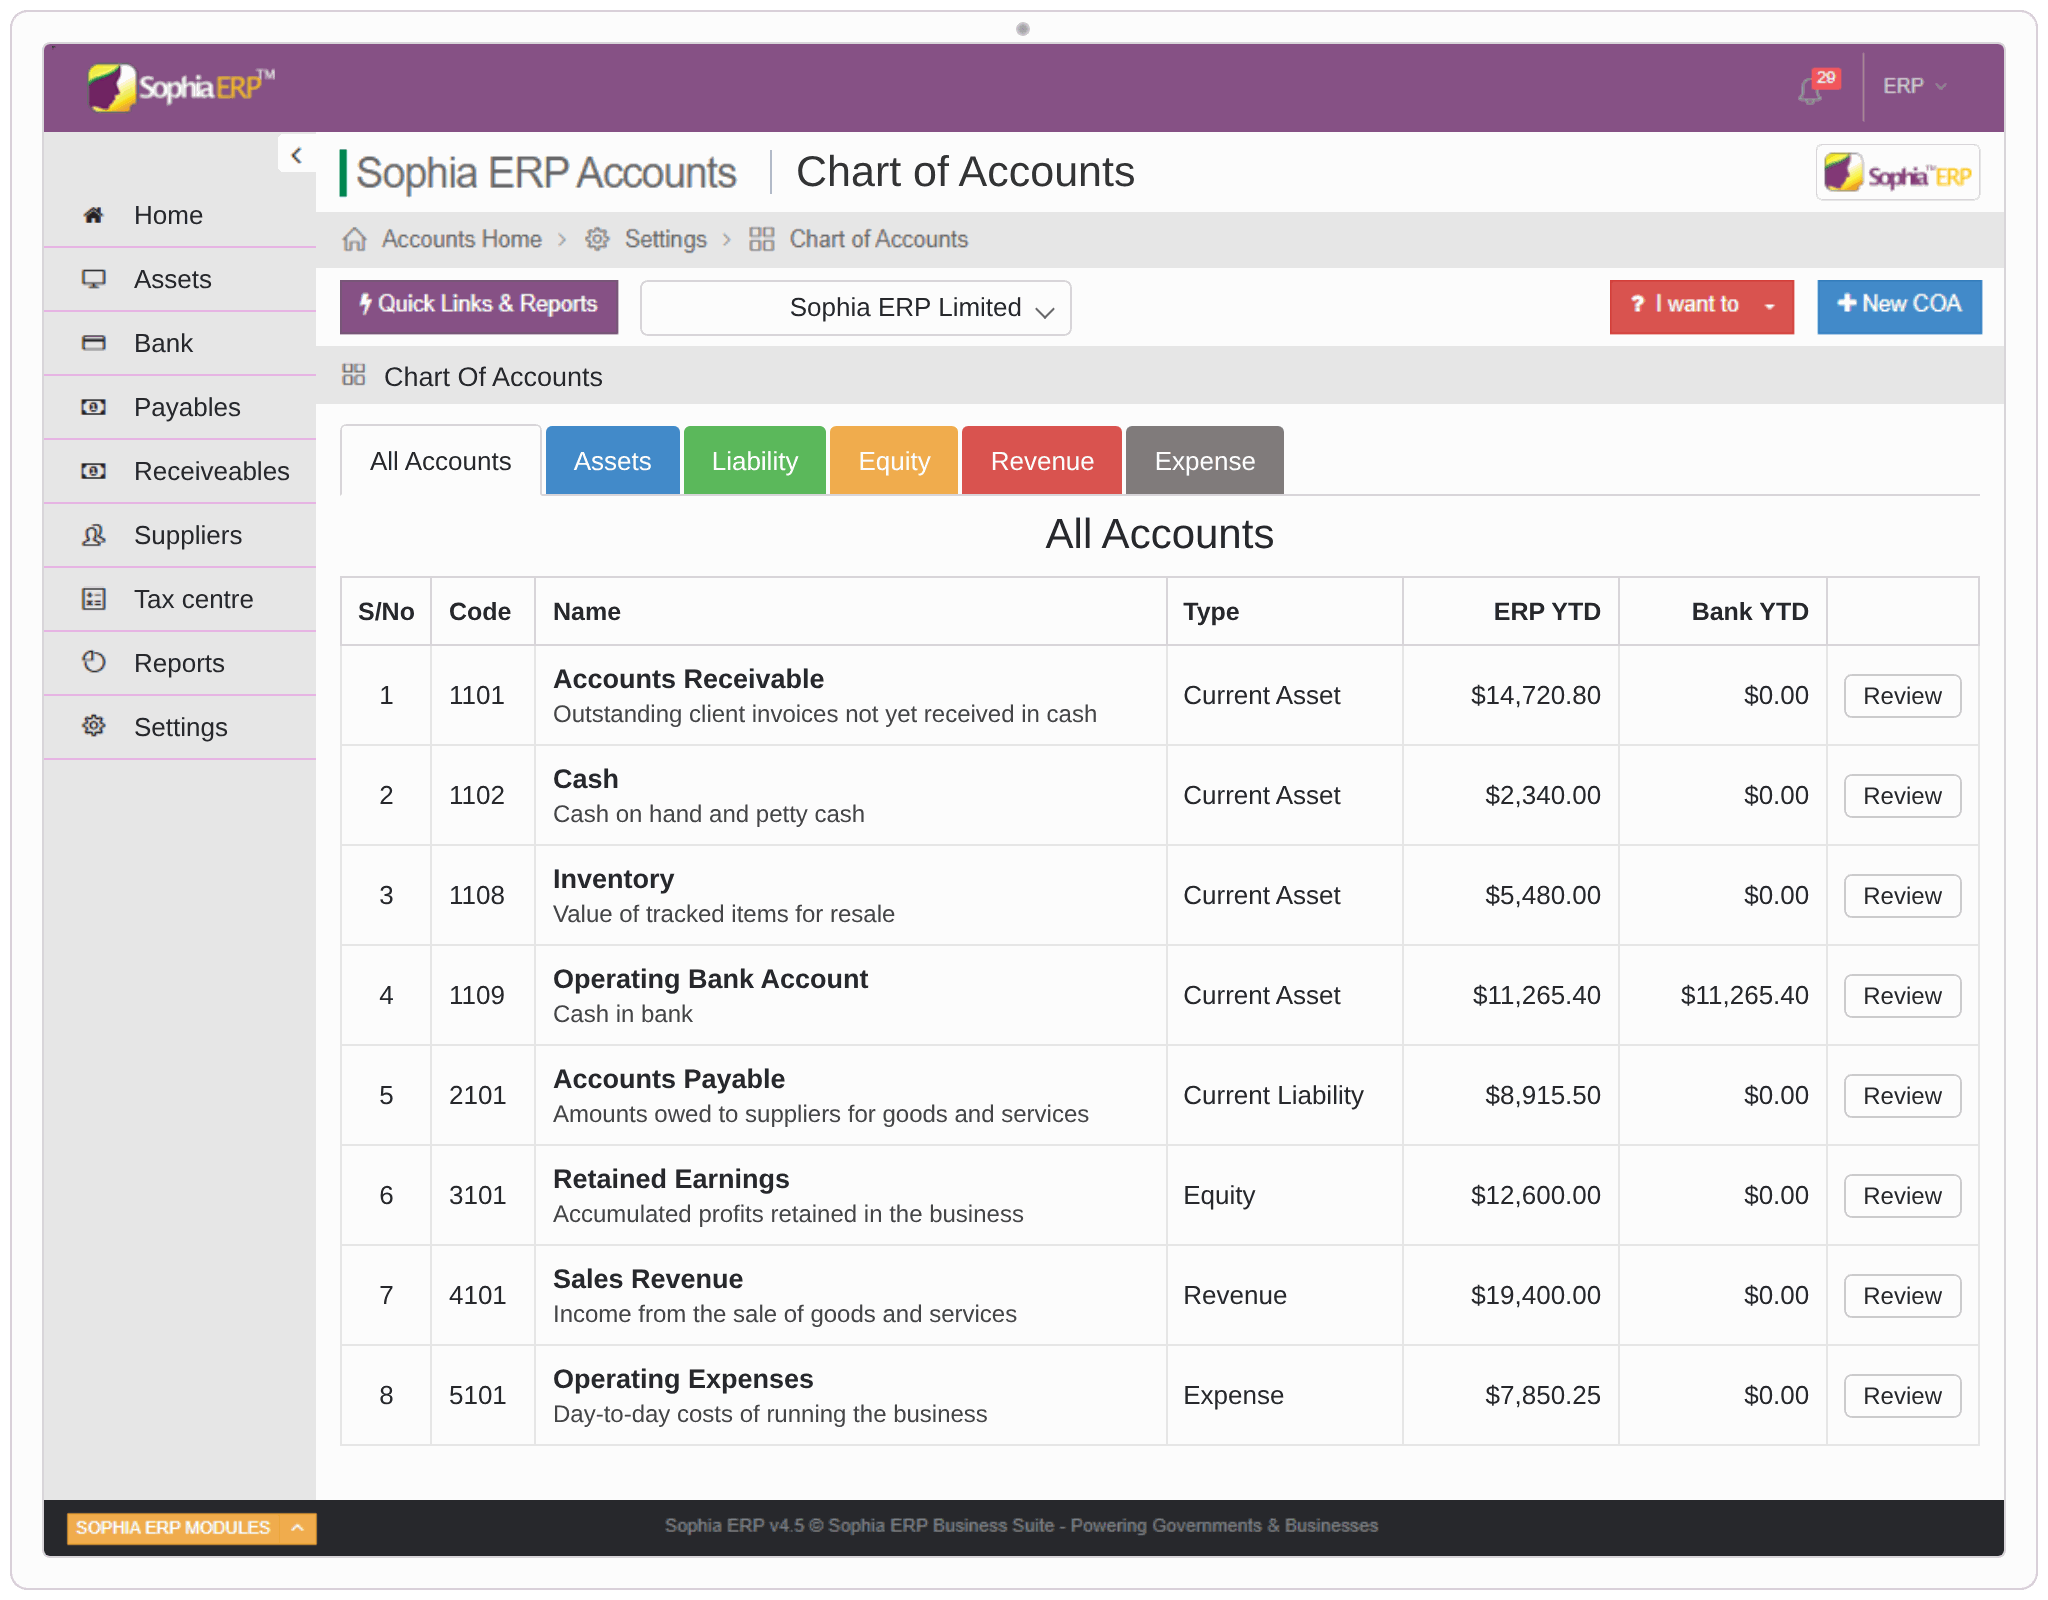Click the Quick Links & Reports button

[479, 306]
